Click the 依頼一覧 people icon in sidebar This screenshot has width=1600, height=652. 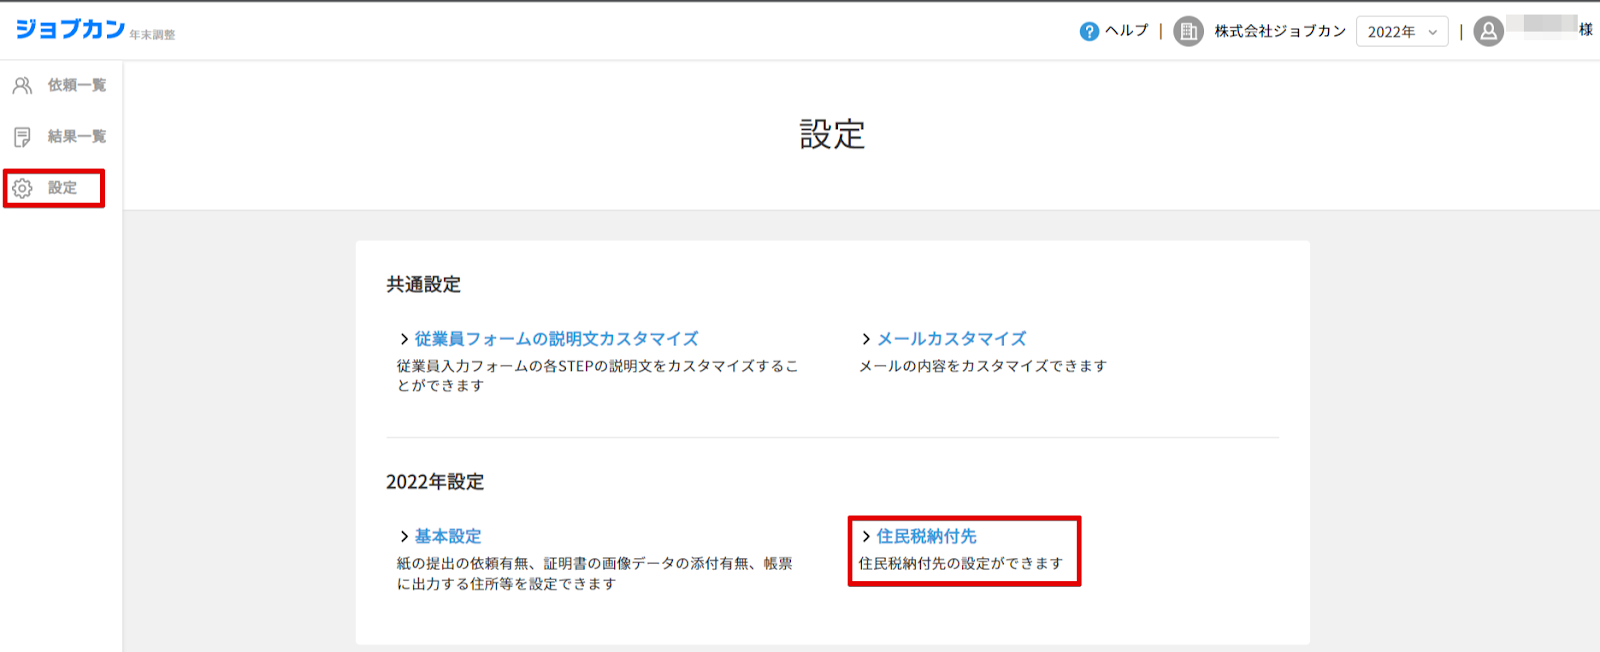coord(22,86)
